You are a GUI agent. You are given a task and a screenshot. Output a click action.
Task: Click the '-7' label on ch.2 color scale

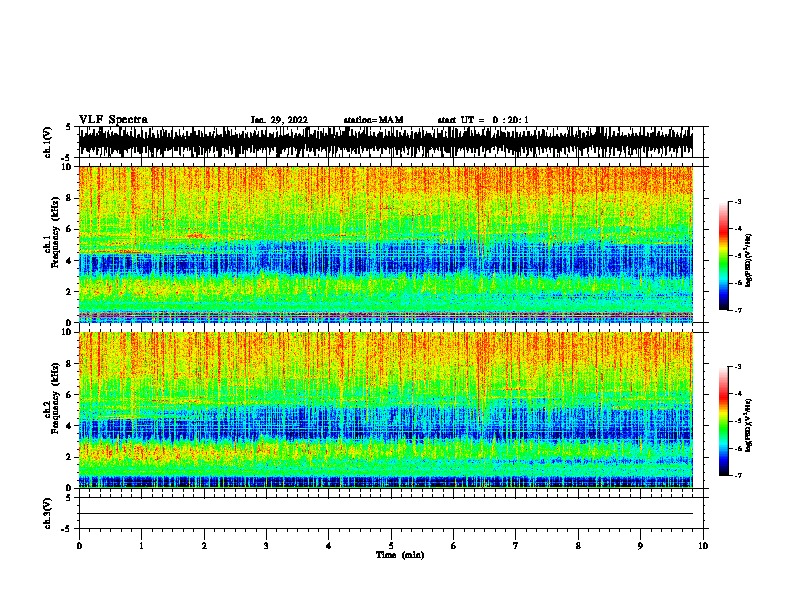(x=738, y=475)
